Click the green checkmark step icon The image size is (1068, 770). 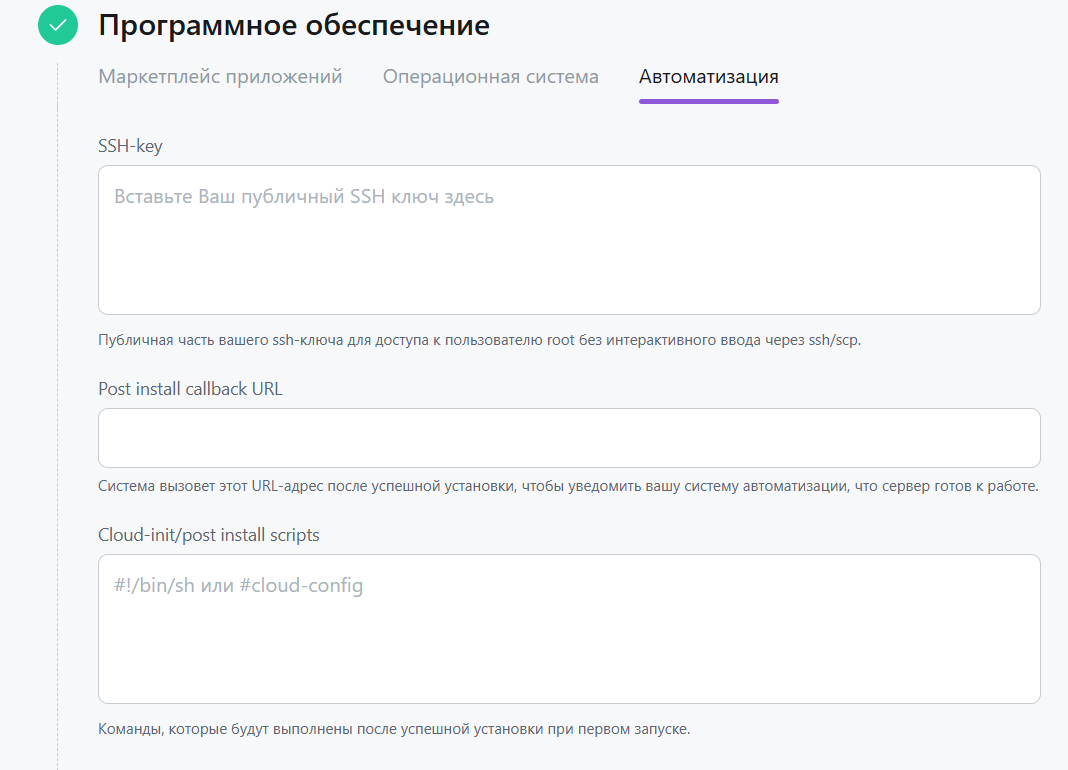pos(58,25)
